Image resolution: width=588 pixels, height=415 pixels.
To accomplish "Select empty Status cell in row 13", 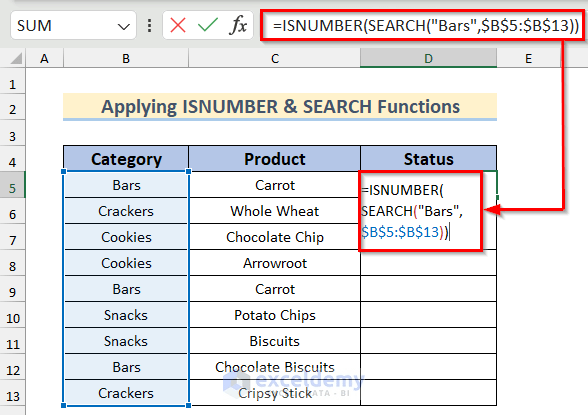I will tap(428, 393).
